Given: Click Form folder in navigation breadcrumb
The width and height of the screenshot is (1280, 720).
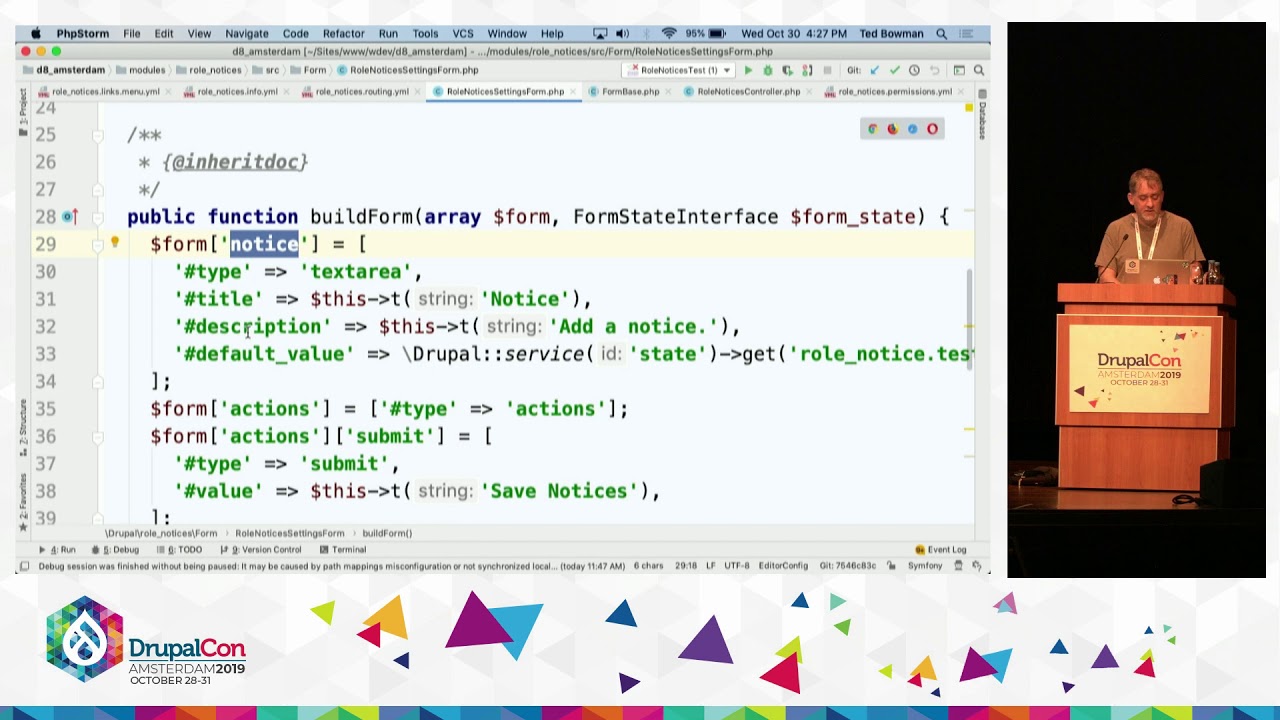Looking at the screenshot, I should click(x=309, y=70).
